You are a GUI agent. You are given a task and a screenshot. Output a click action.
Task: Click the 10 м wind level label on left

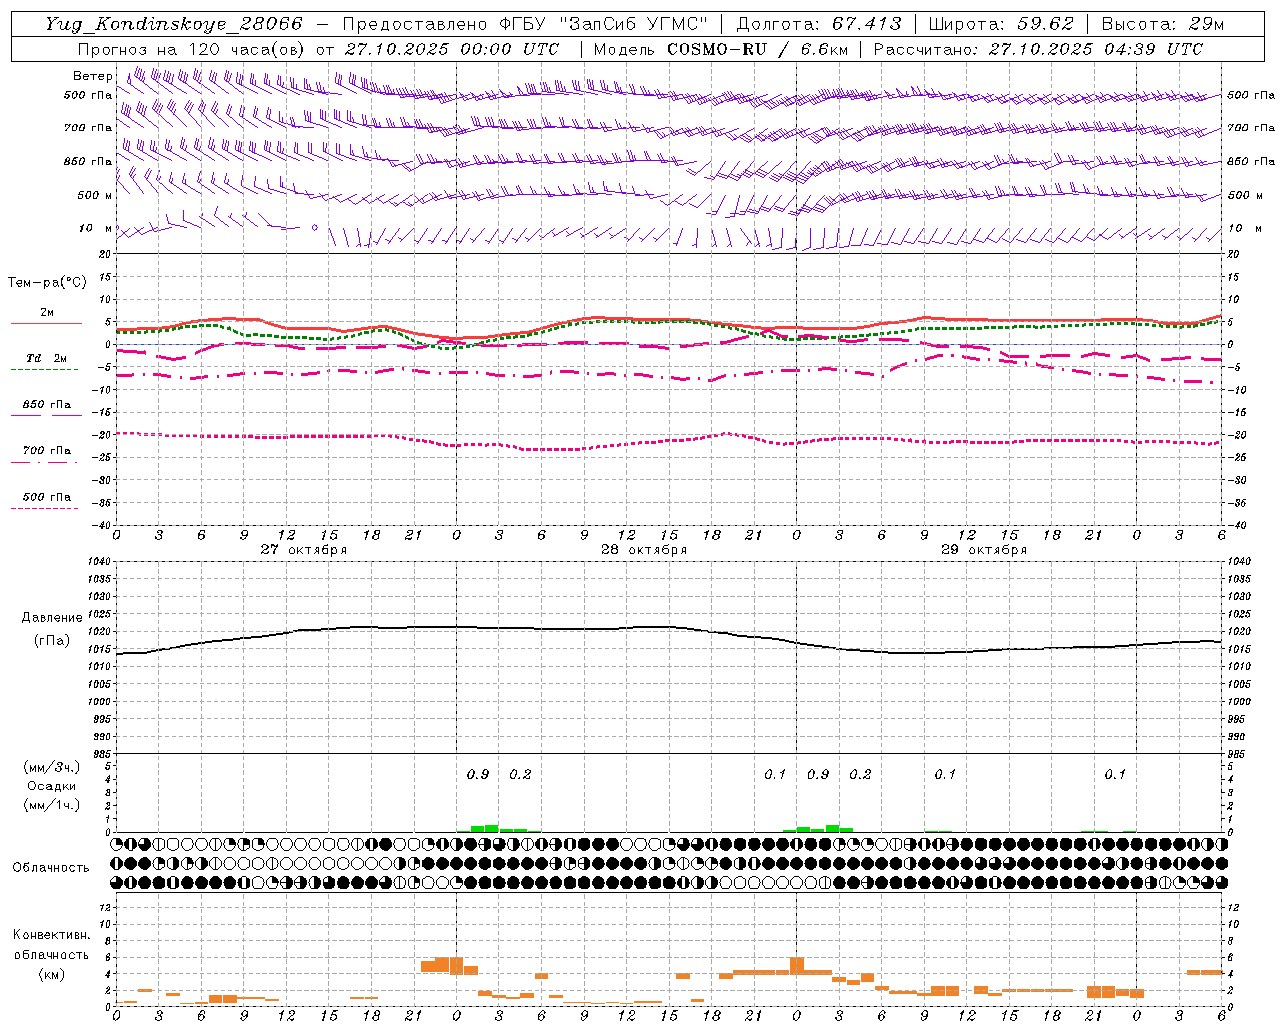click(96, 229)
